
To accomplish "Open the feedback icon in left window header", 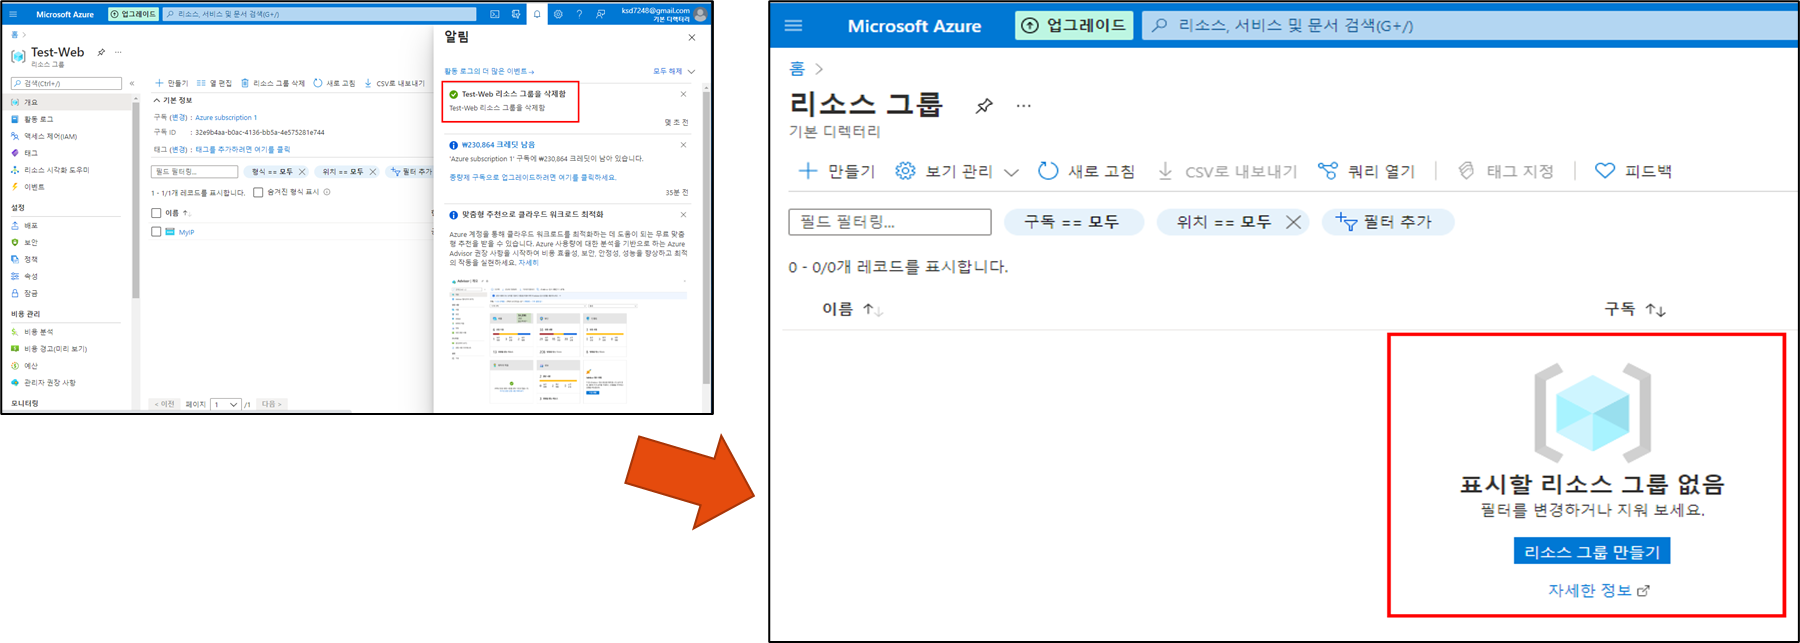I will pos(600,14).
